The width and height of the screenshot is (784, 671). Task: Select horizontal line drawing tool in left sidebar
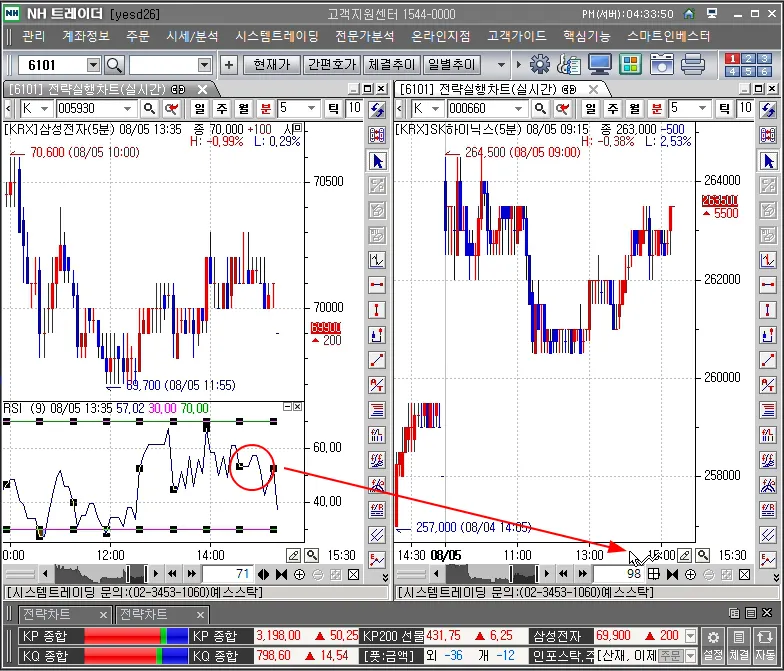378,285
